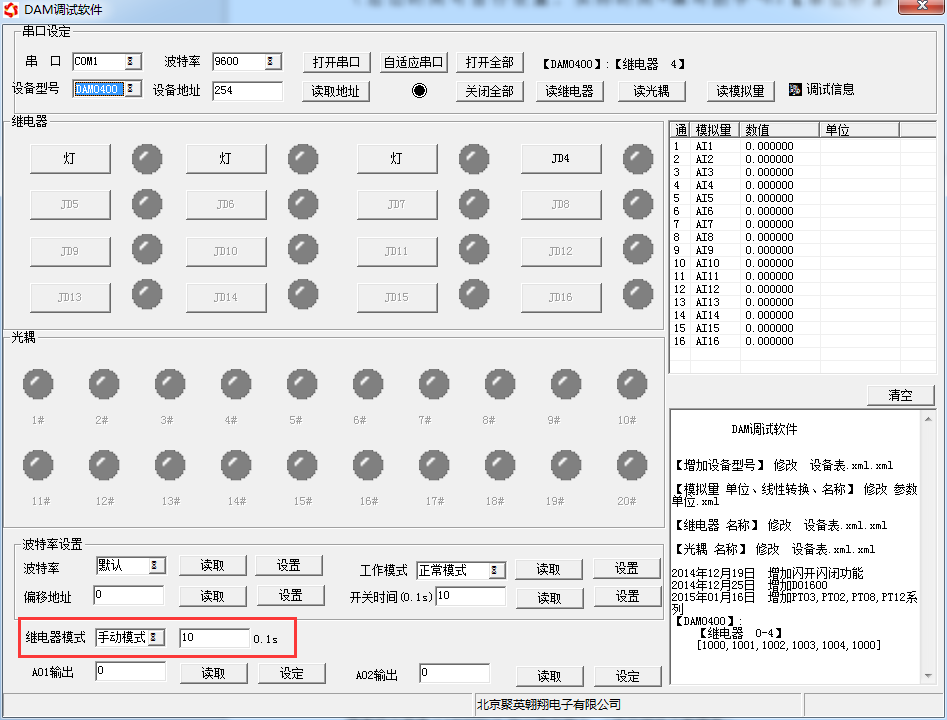Toggle relay button JD6
Image resolution: width=947 pixels, height=720 pixels.
[226, 205]
